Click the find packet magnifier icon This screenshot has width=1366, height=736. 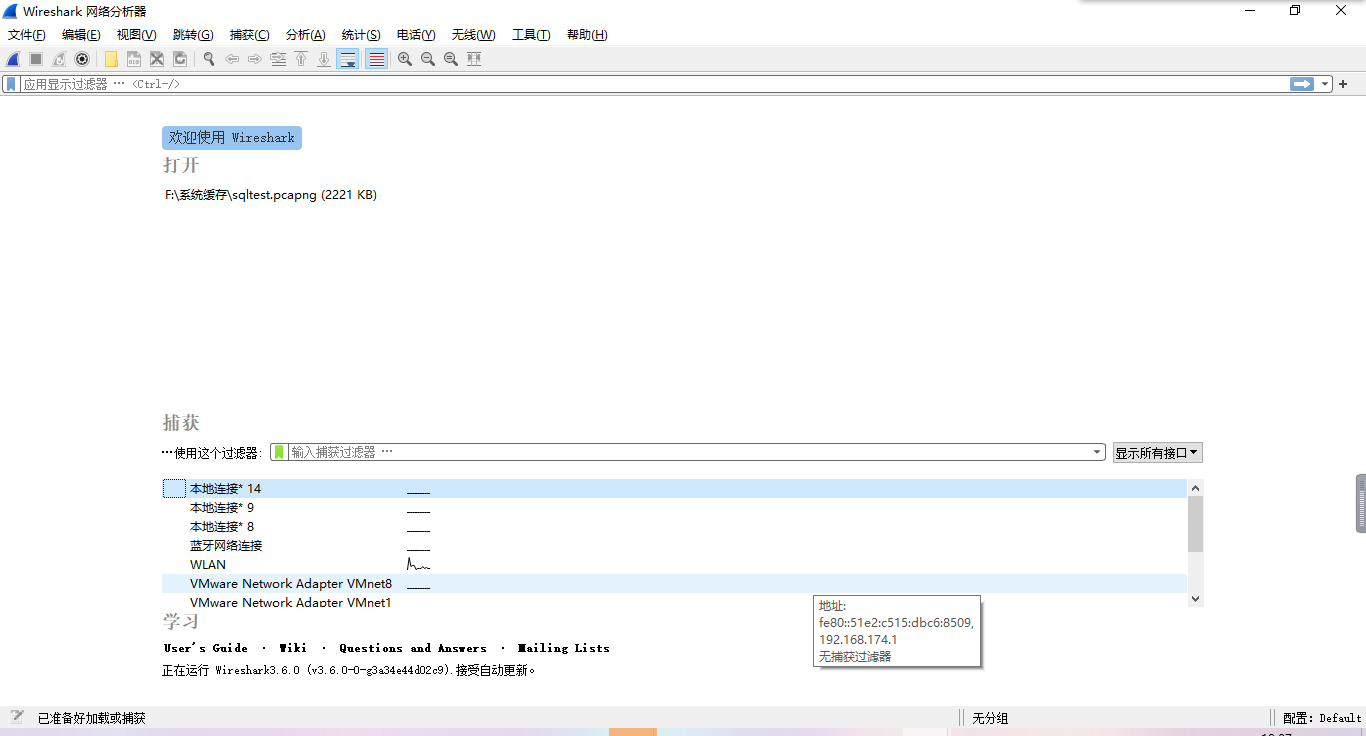[208, 59]
